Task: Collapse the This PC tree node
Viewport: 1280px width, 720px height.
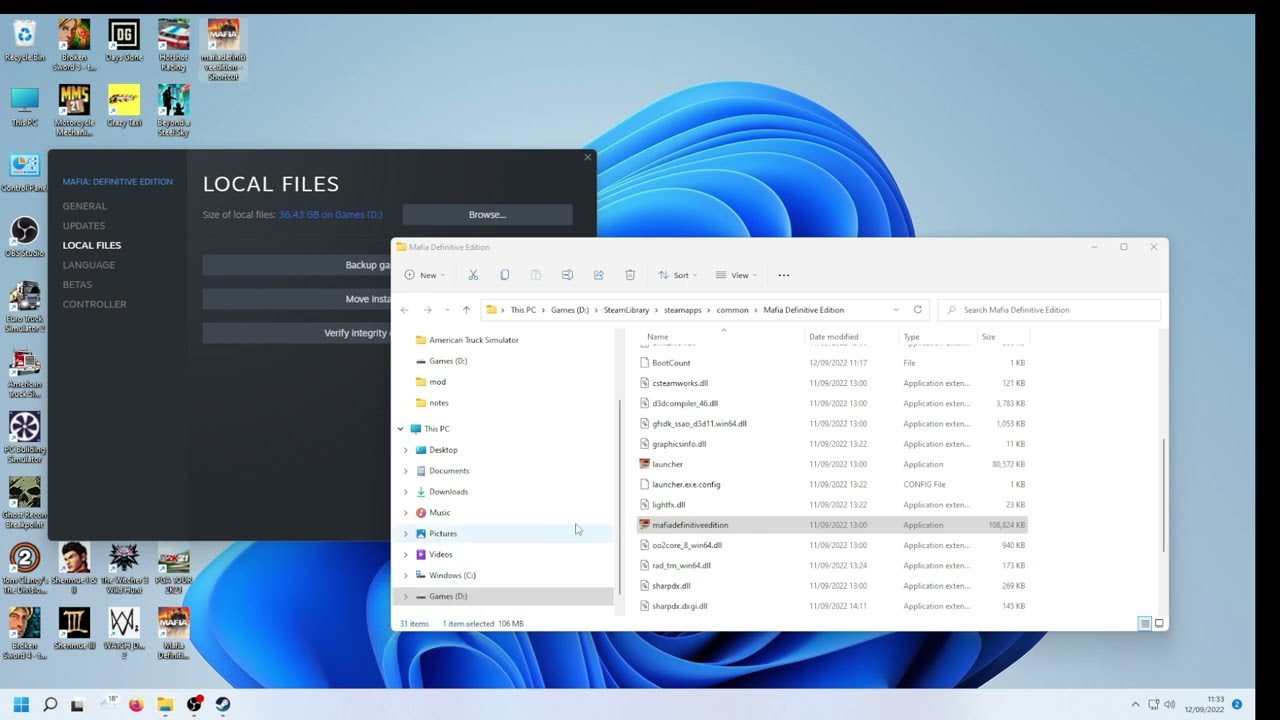Action: [401, 429]
